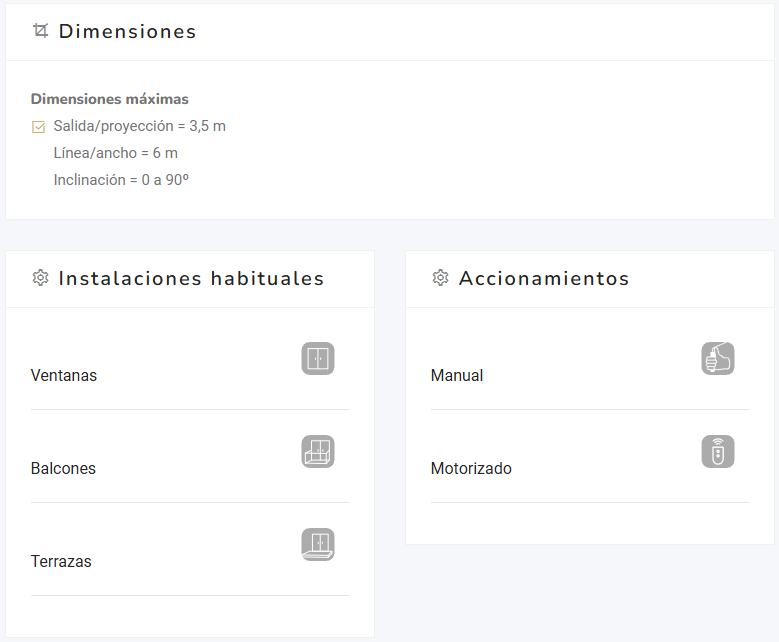The width and height of the screenshot is (779, 642).
Task: Click the Dimensiones máximas bold label
Action: click(110, 99)
